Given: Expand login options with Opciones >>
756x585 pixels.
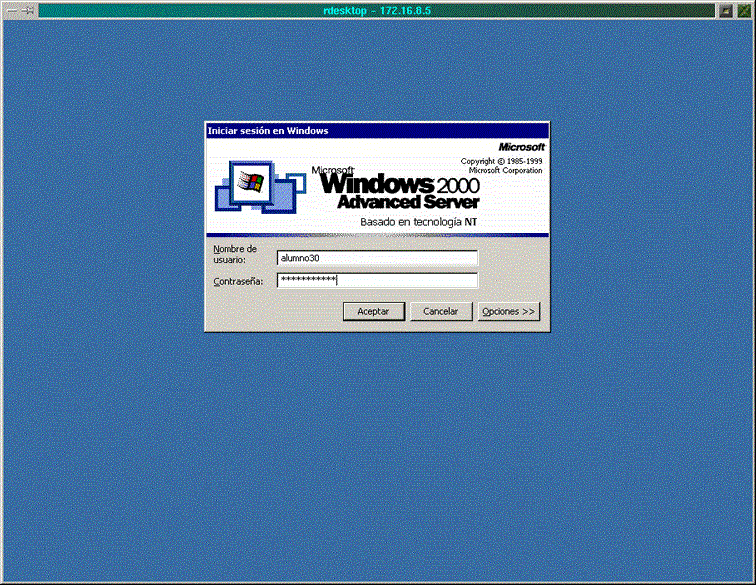Looking at the screenshot, I should 509,312.
